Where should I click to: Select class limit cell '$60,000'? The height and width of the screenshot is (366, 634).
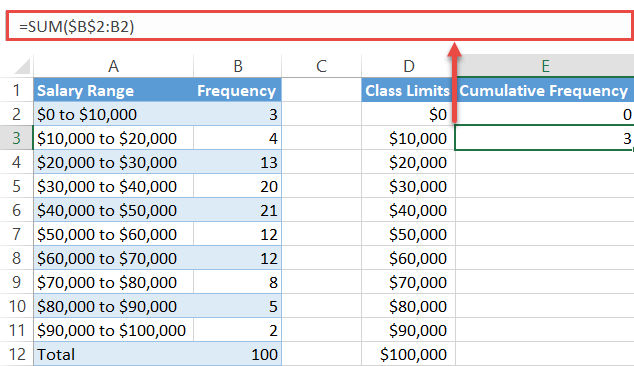pyautogui.click(x=408, y=258)
